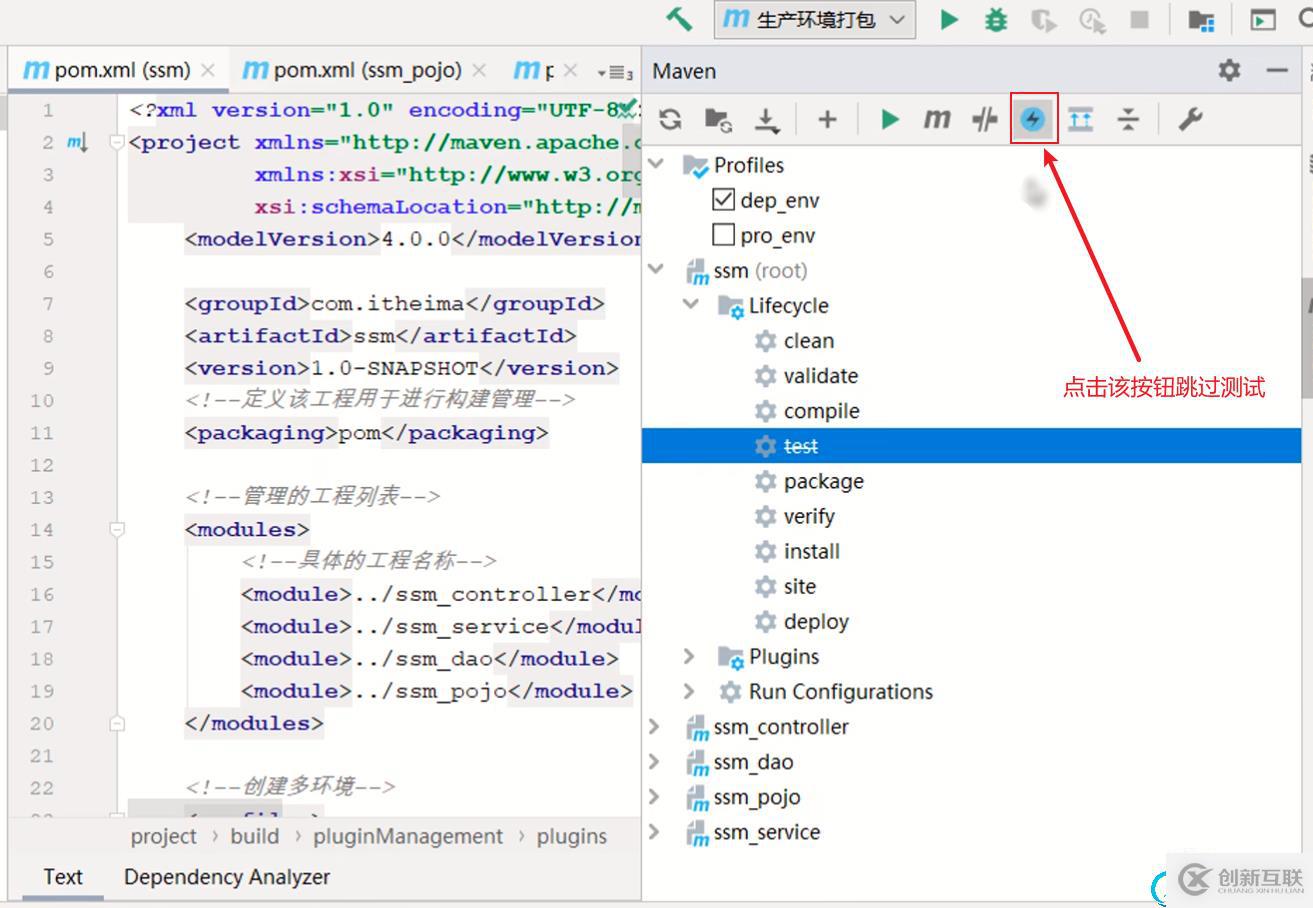This screenshot has height=908, width=1313.
Task: Click the Reload All Maven Projects icon
Action: point(671,120)
